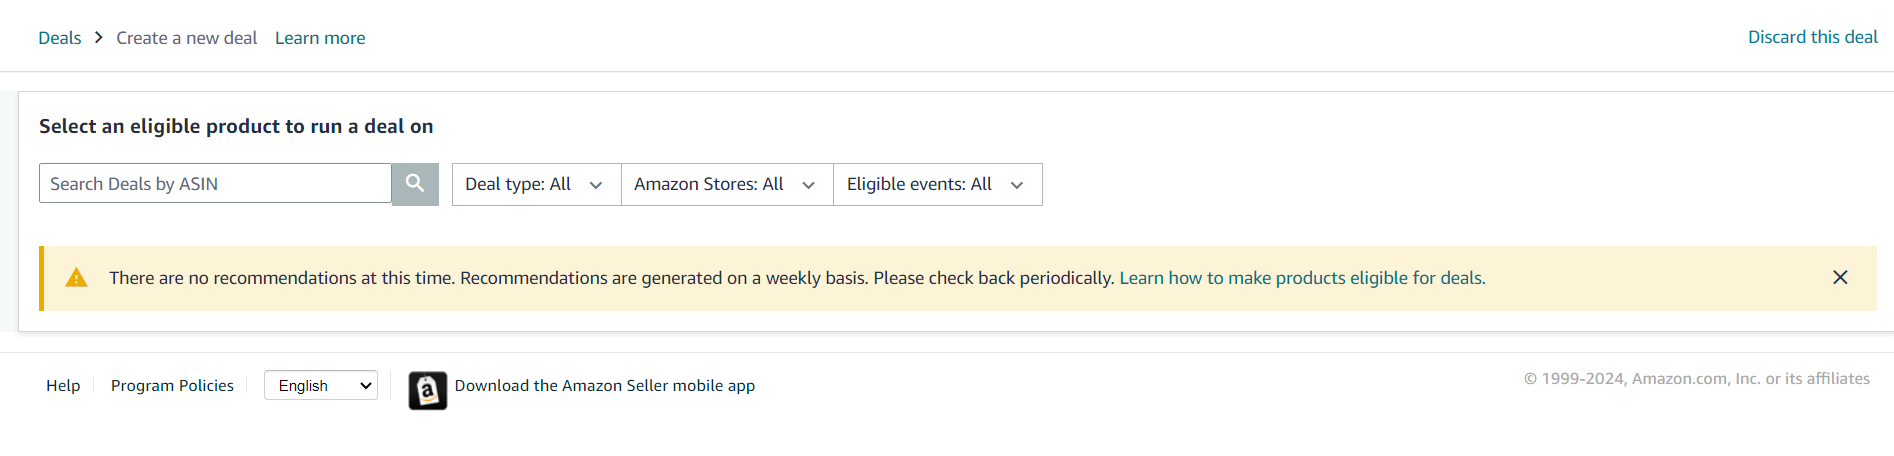The width and height of the screenshot is (1894, 456).
Task: Expand the Amazon Stores: All filter
Action: click(727, 184)
